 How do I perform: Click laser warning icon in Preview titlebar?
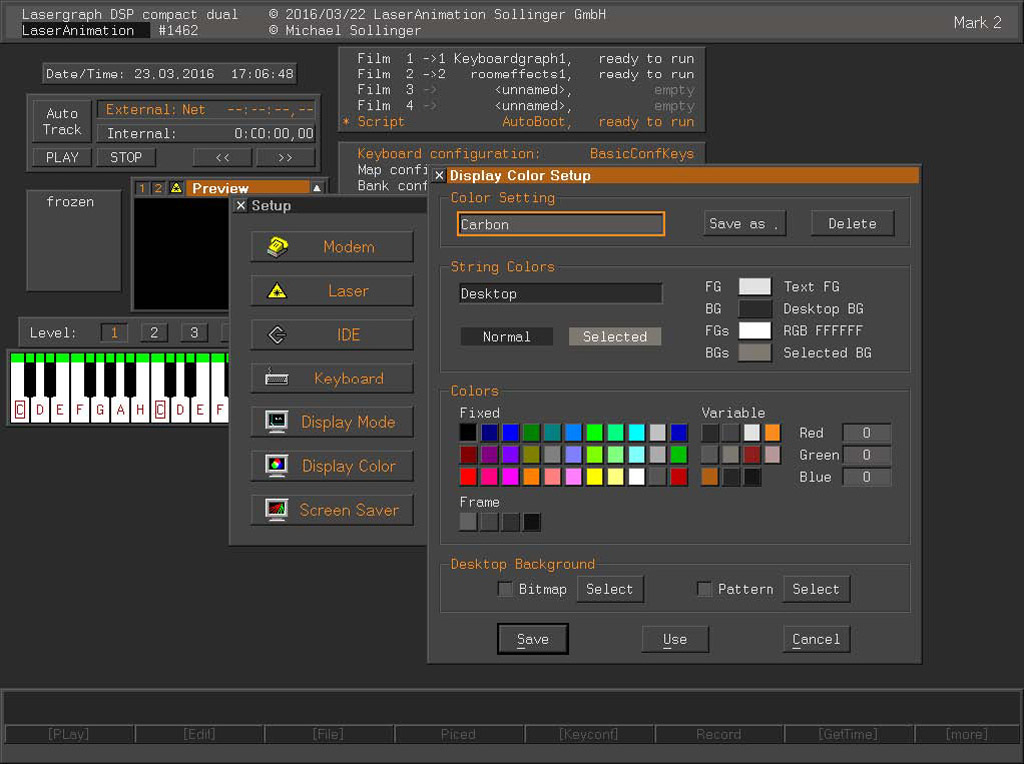coord(176,188)
